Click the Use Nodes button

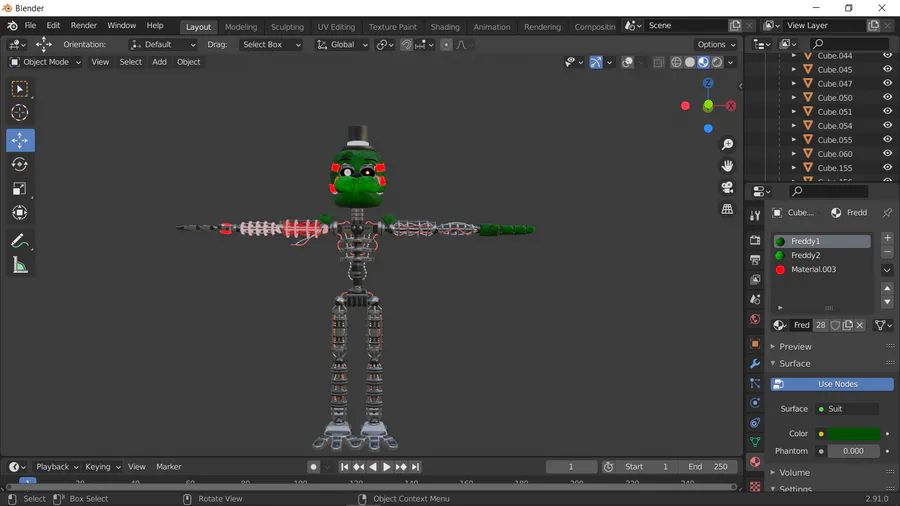coord(832,384)
